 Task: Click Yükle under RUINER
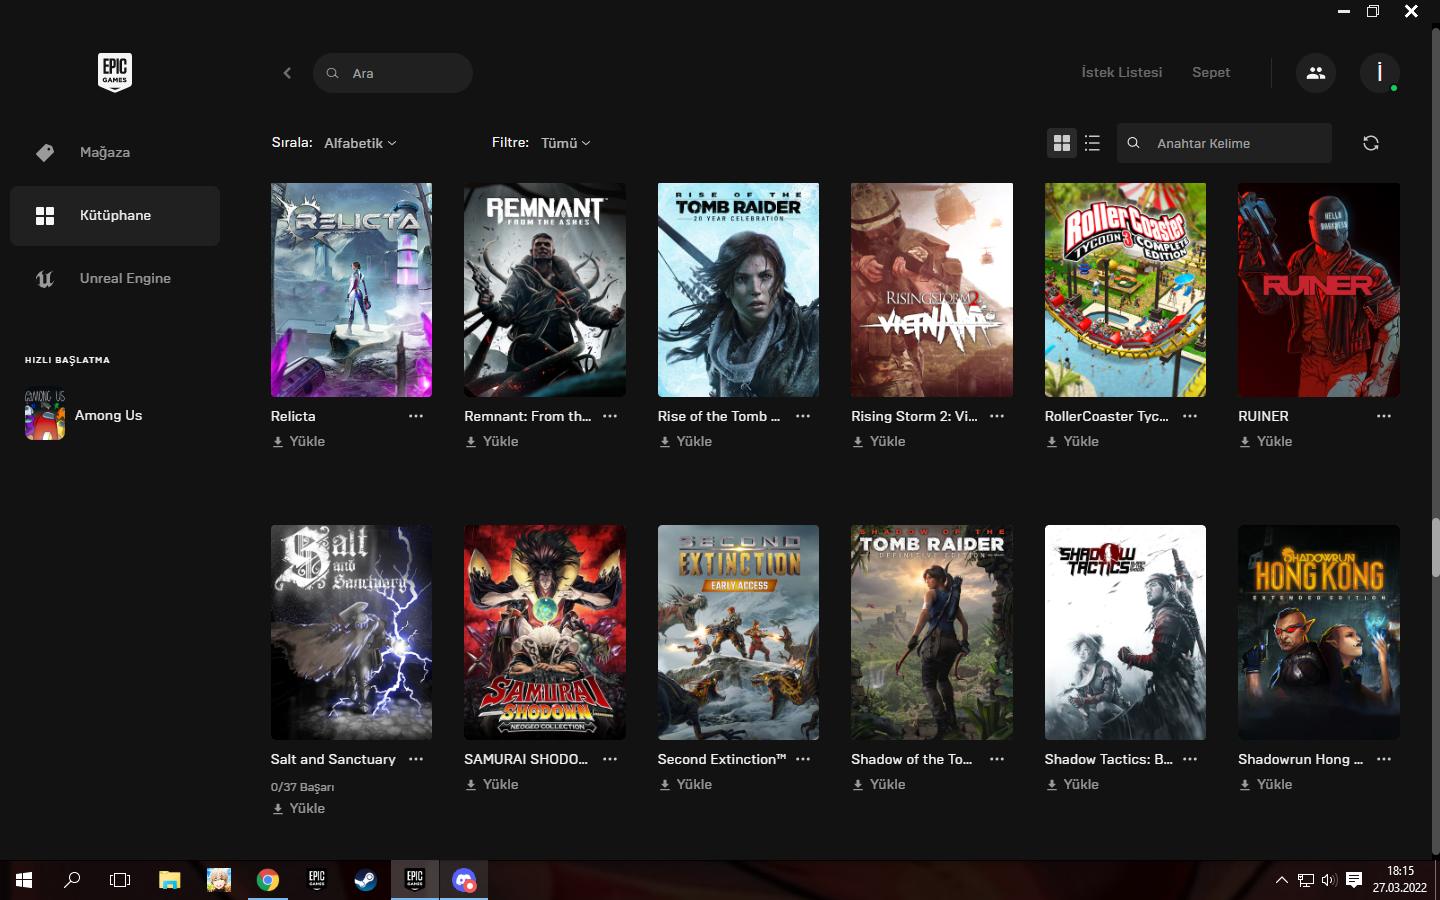point(1265,441)
